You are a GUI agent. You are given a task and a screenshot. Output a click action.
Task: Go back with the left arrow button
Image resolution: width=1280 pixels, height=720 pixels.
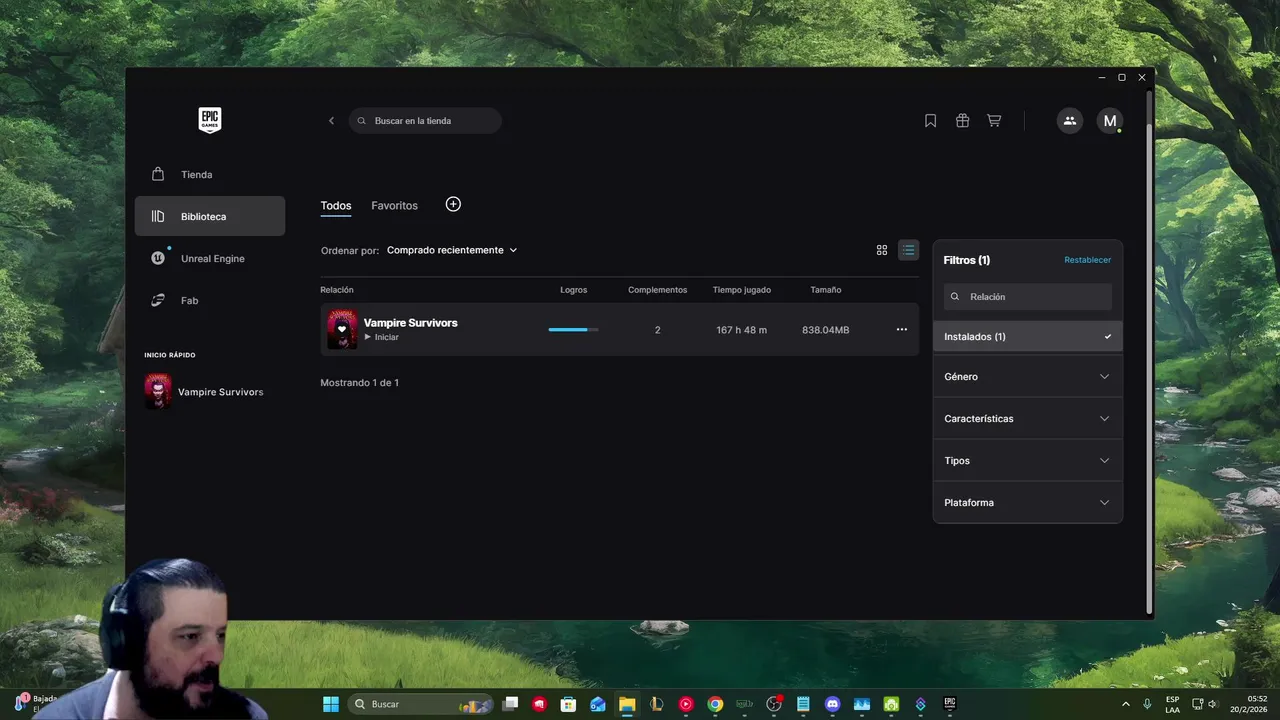331,121
